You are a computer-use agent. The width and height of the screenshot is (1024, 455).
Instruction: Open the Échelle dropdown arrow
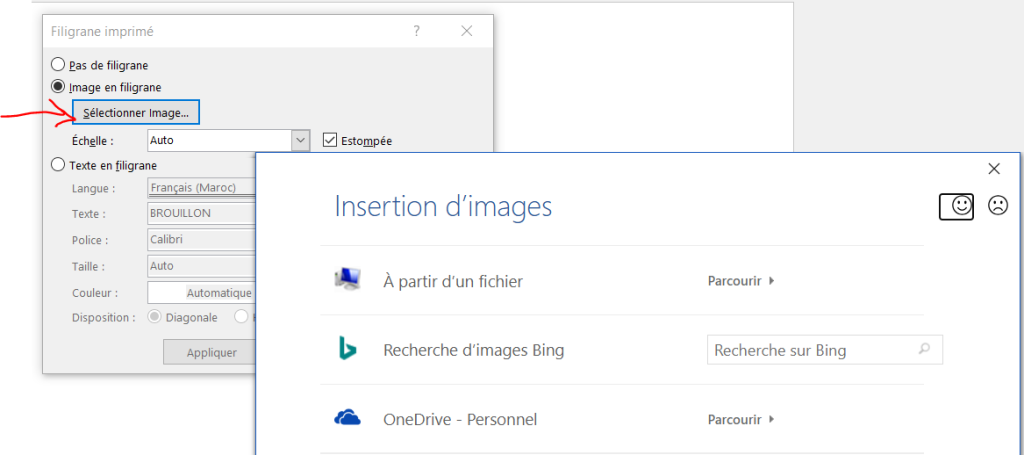pos(300,140)
